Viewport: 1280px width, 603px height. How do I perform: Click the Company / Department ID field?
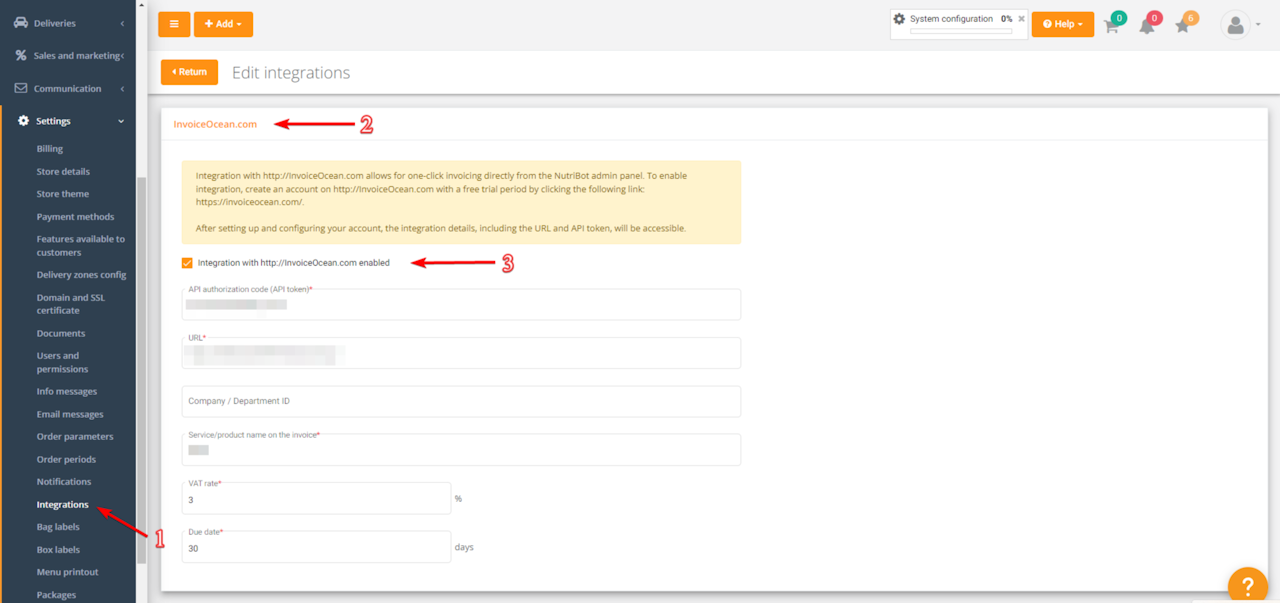(x=461, y=401)
